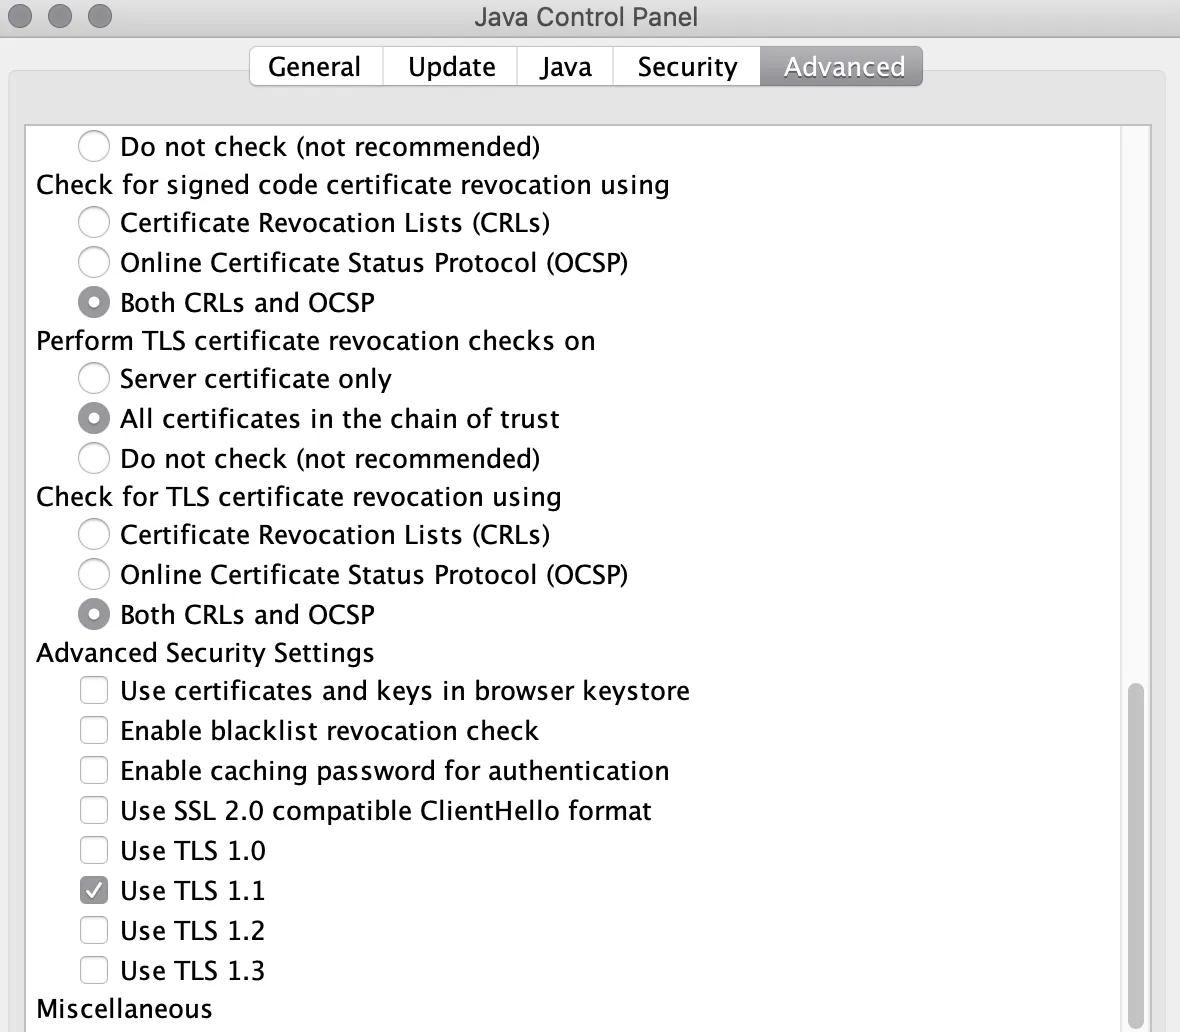Open the Update tab

pos(451,67)
